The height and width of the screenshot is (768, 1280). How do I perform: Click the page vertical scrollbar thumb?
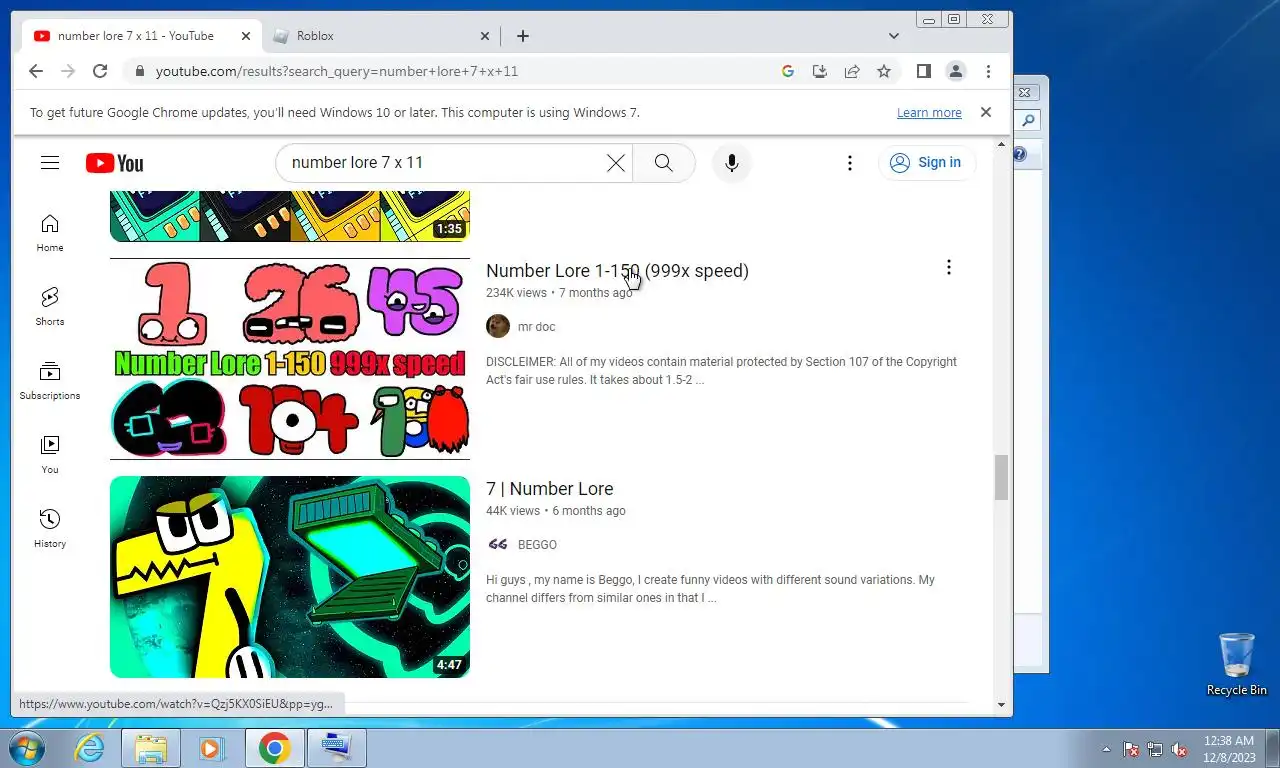pos(1001,477)
